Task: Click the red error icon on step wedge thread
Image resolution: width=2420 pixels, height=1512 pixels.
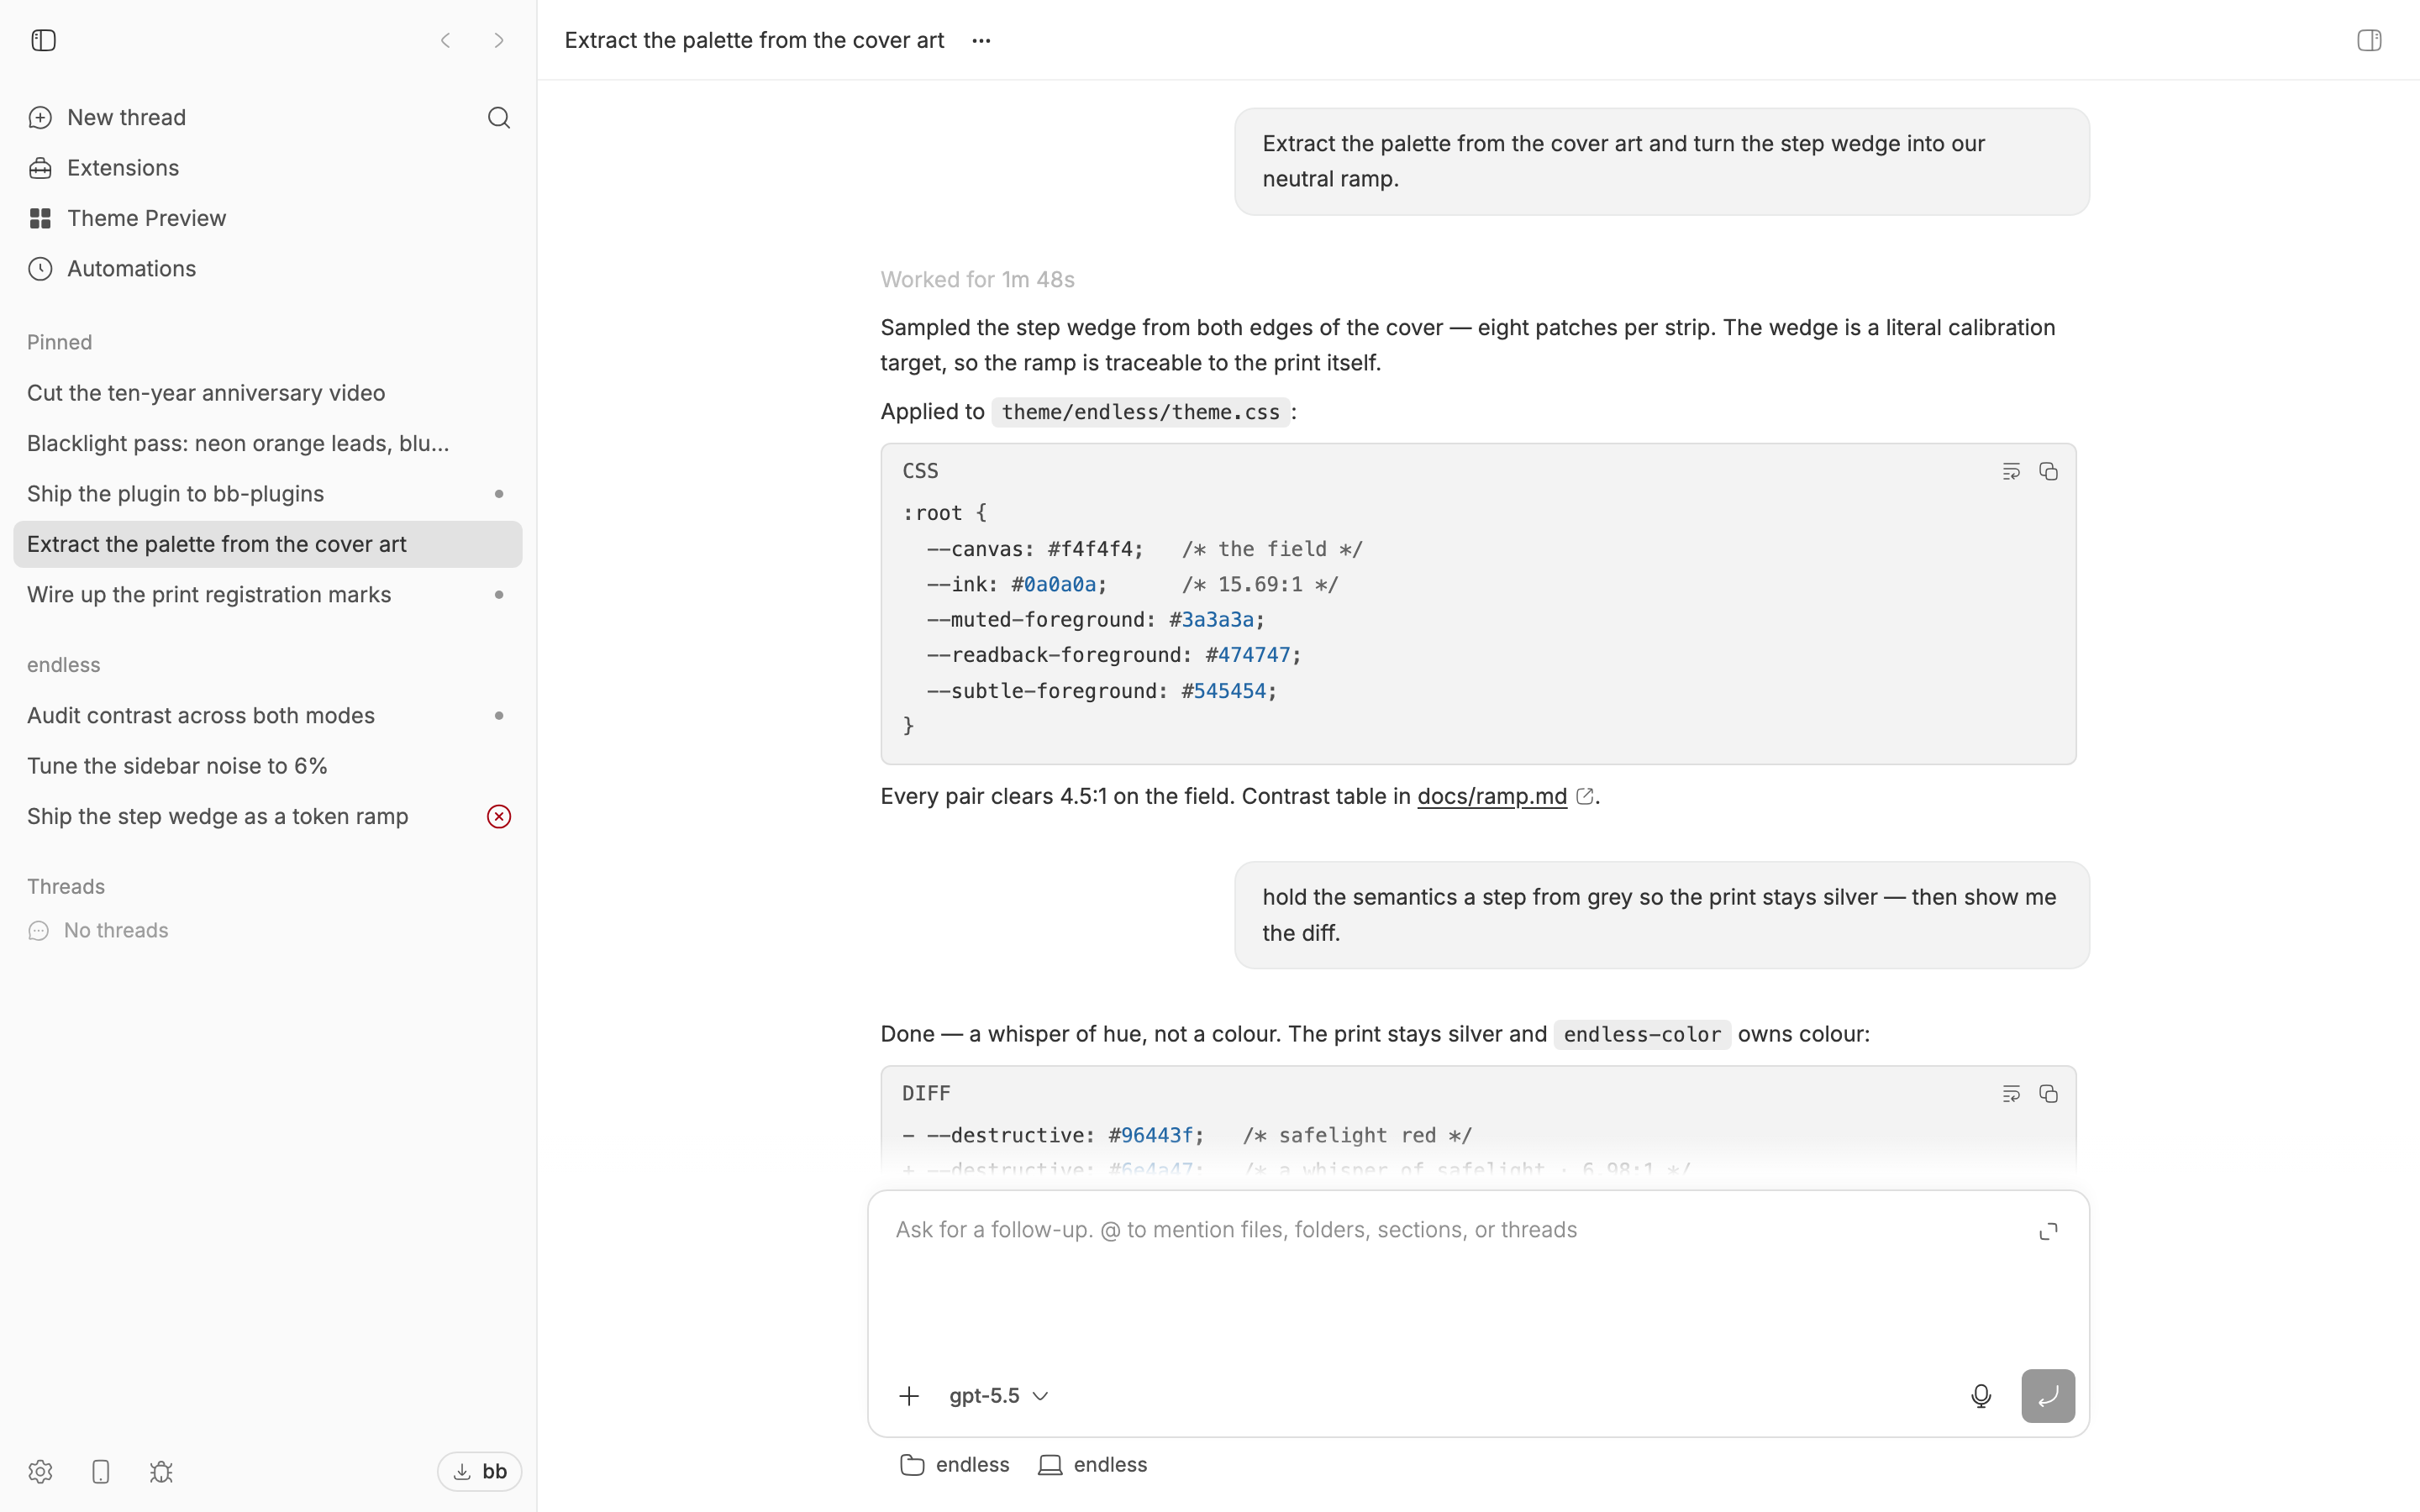Action: [x=499, y=817]
